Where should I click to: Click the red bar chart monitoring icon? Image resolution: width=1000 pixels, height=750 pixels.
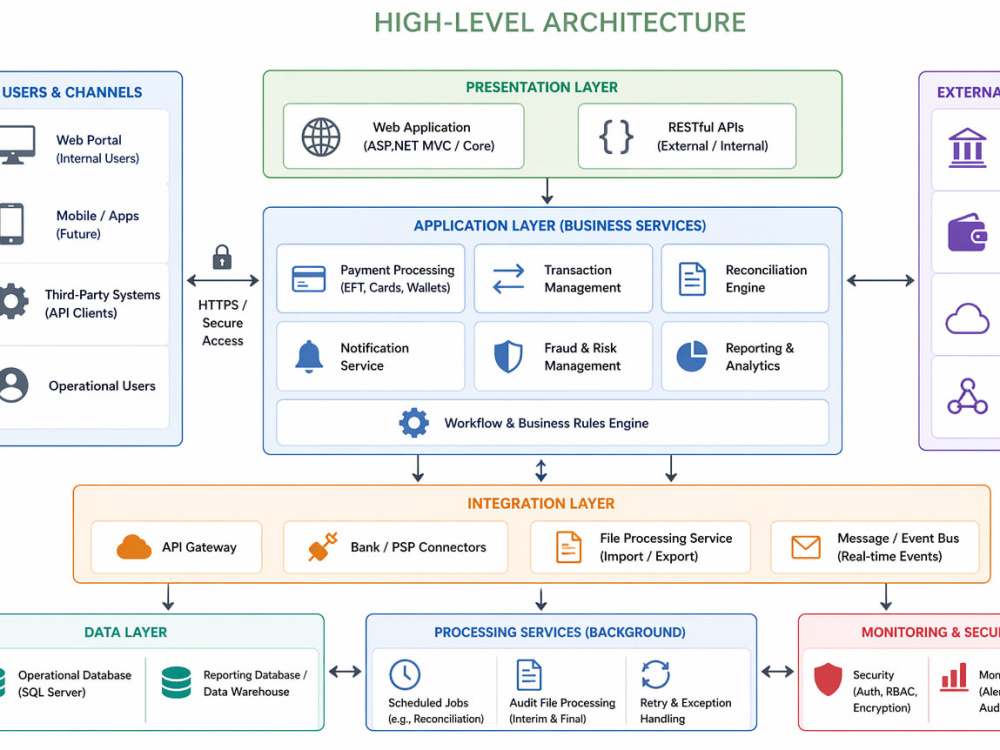(955, 677)
